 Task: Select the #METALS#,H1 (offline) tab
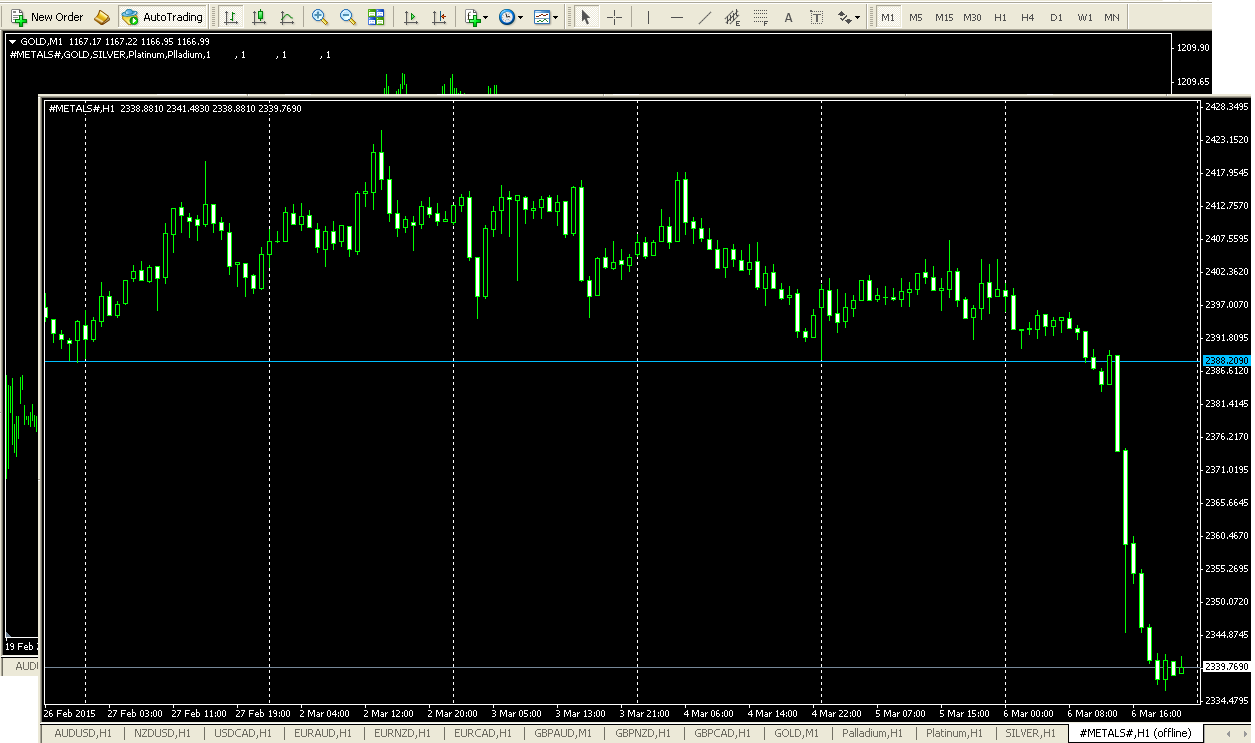coord(1135,733)
